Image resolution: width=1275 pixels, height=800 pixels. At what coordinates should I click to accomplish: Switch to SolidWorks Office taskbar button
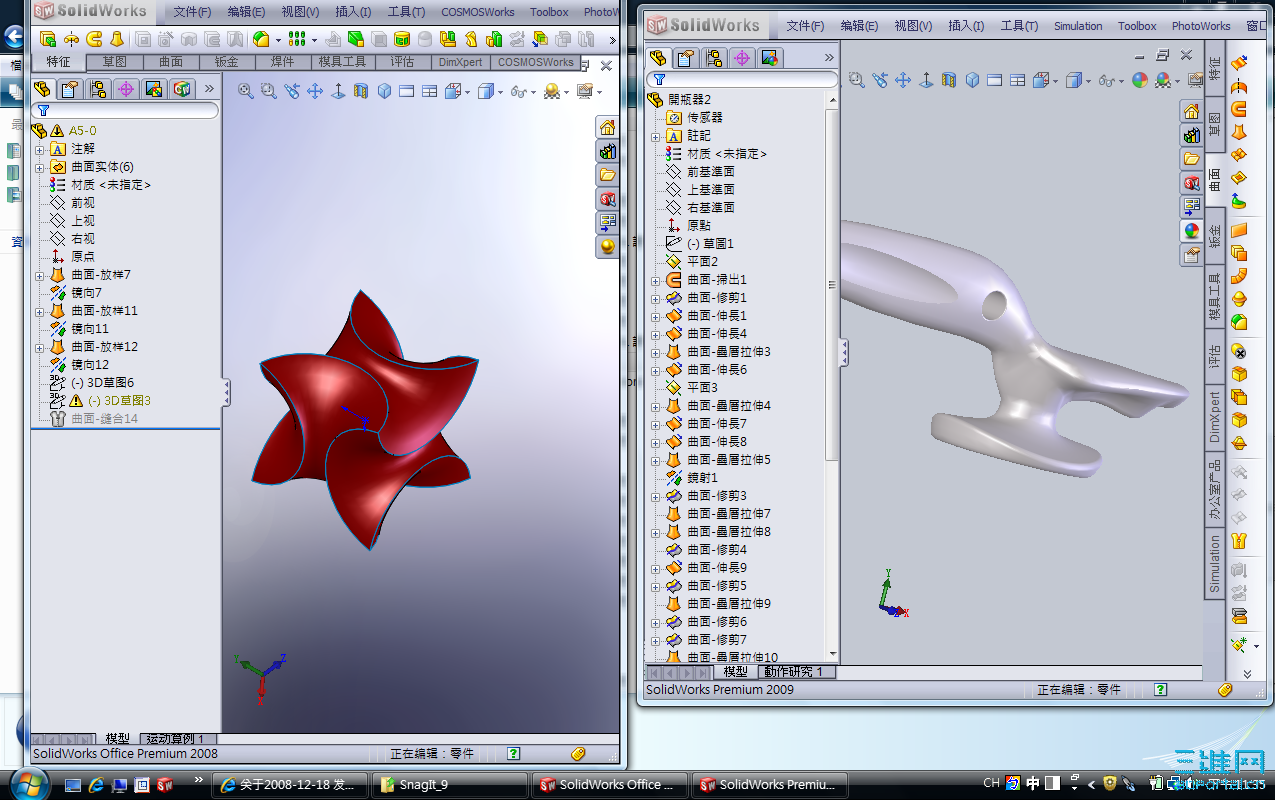click(x=611, y=785)
